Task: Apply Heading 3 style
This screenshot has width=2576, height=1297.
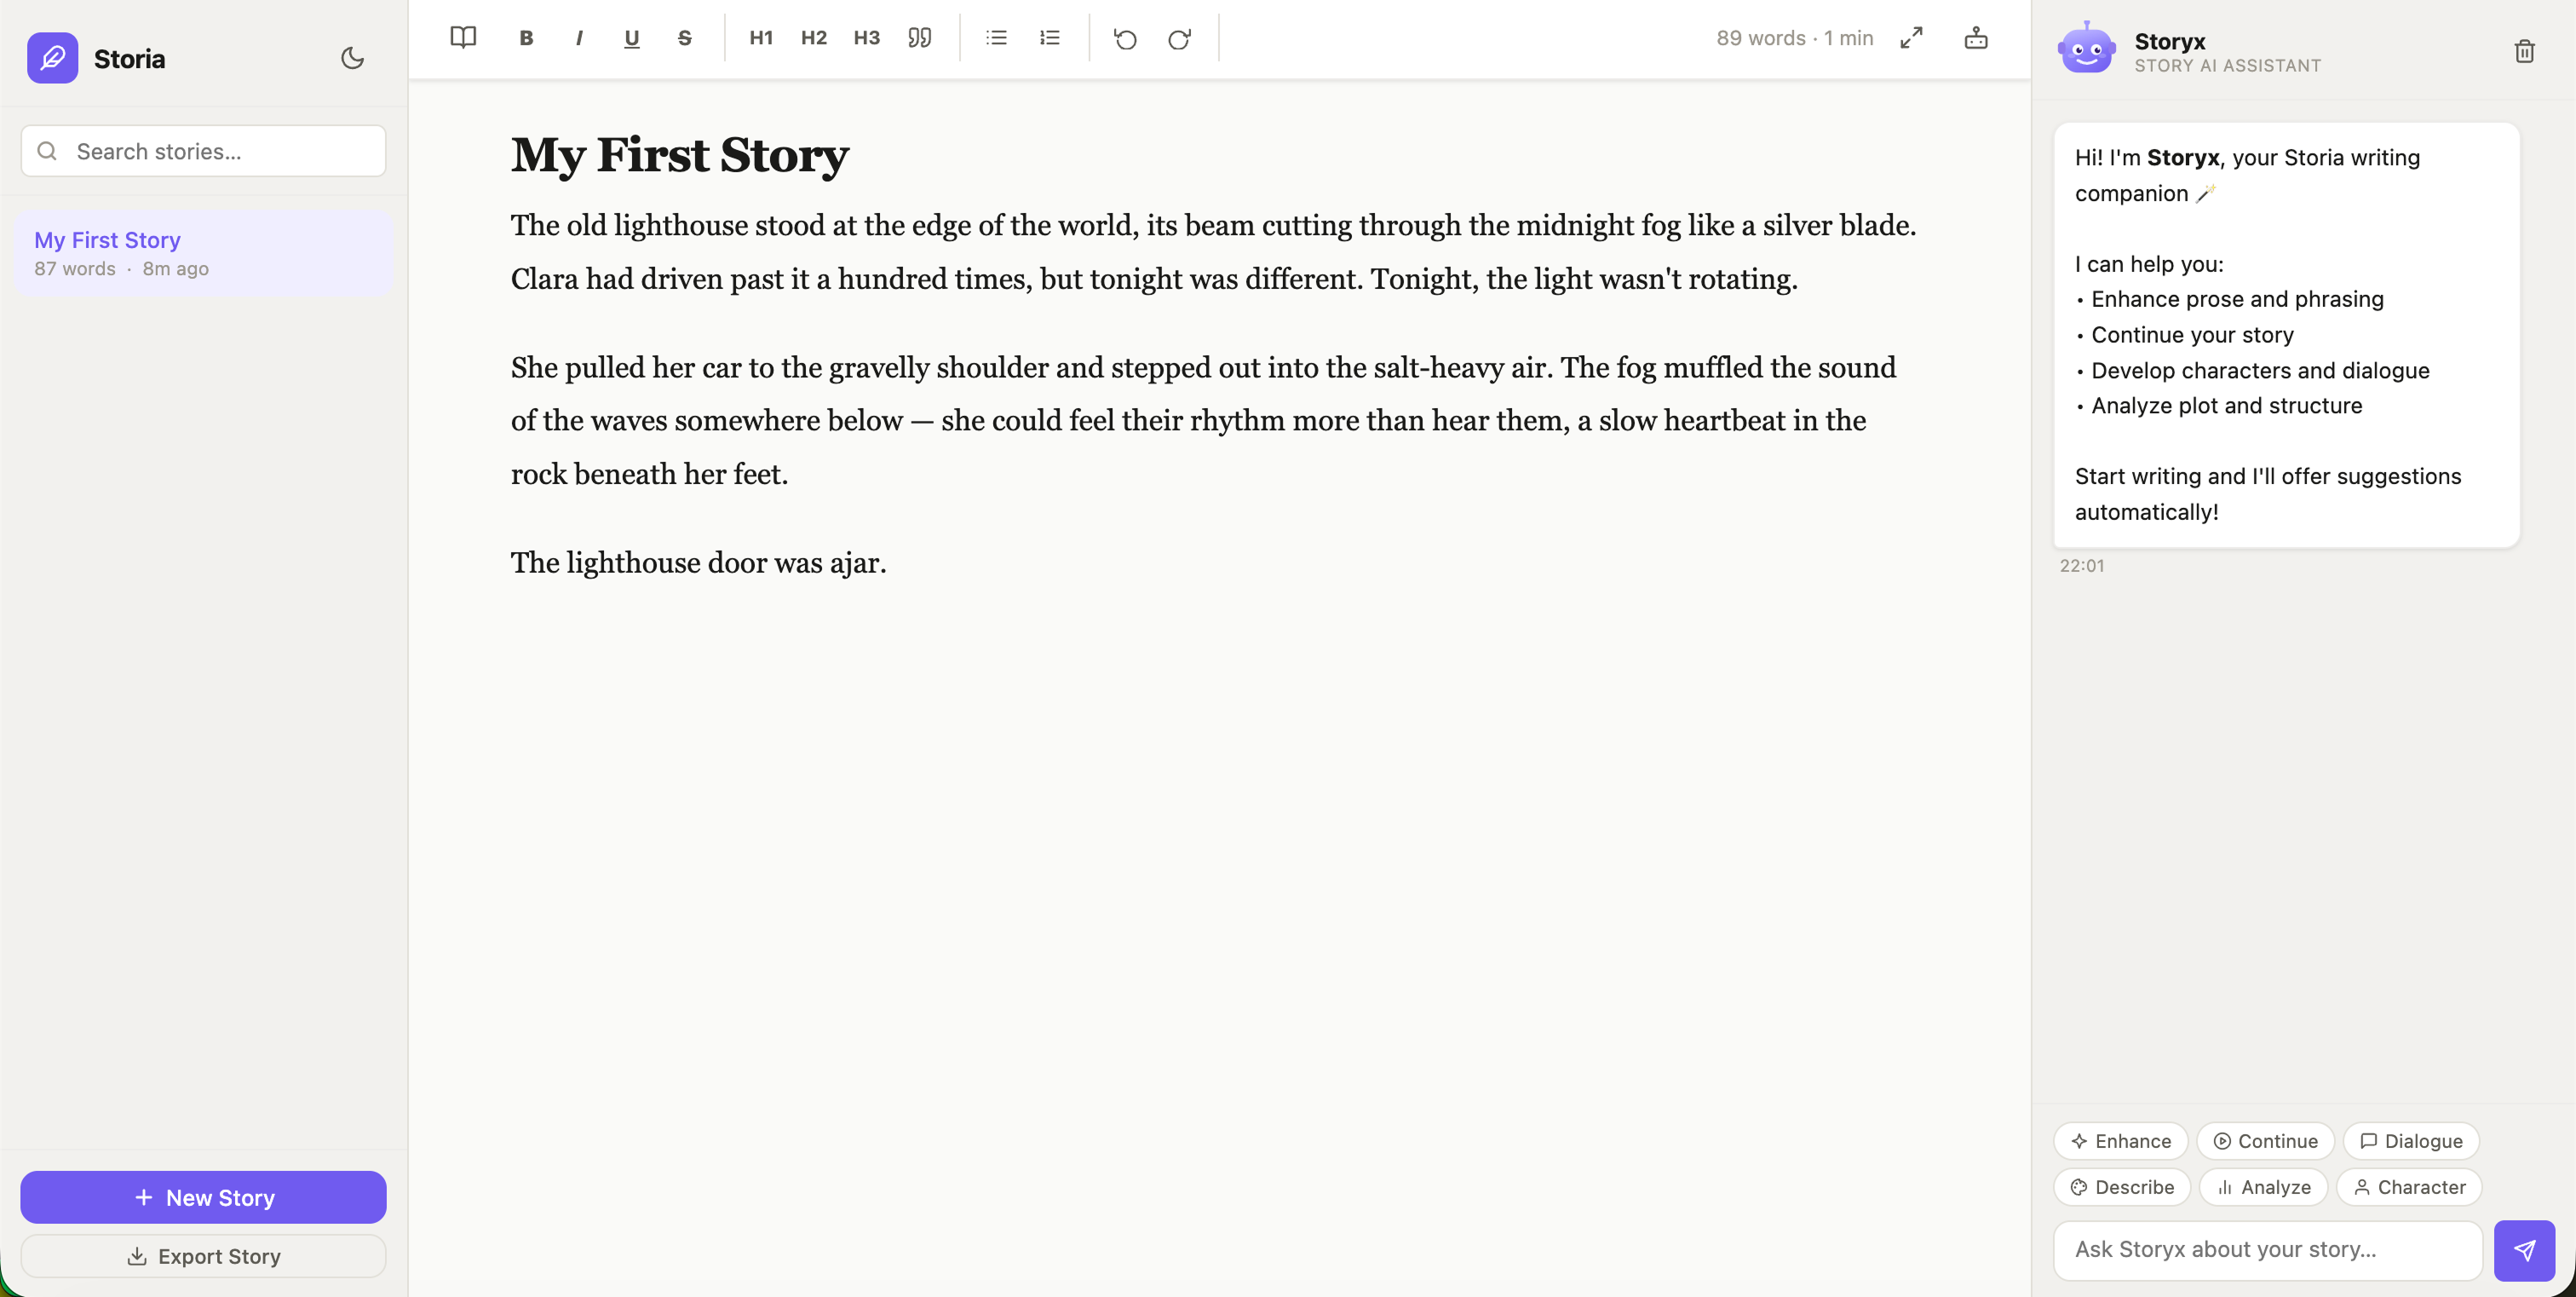Action: pyautogui.click(x=866, y=38)
